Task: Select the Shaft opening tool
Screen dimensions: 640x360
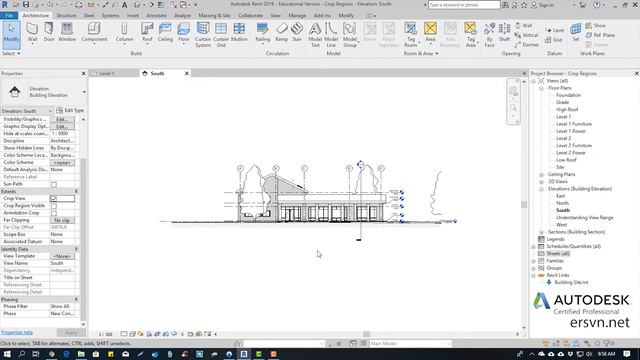Action: point(504,32)
